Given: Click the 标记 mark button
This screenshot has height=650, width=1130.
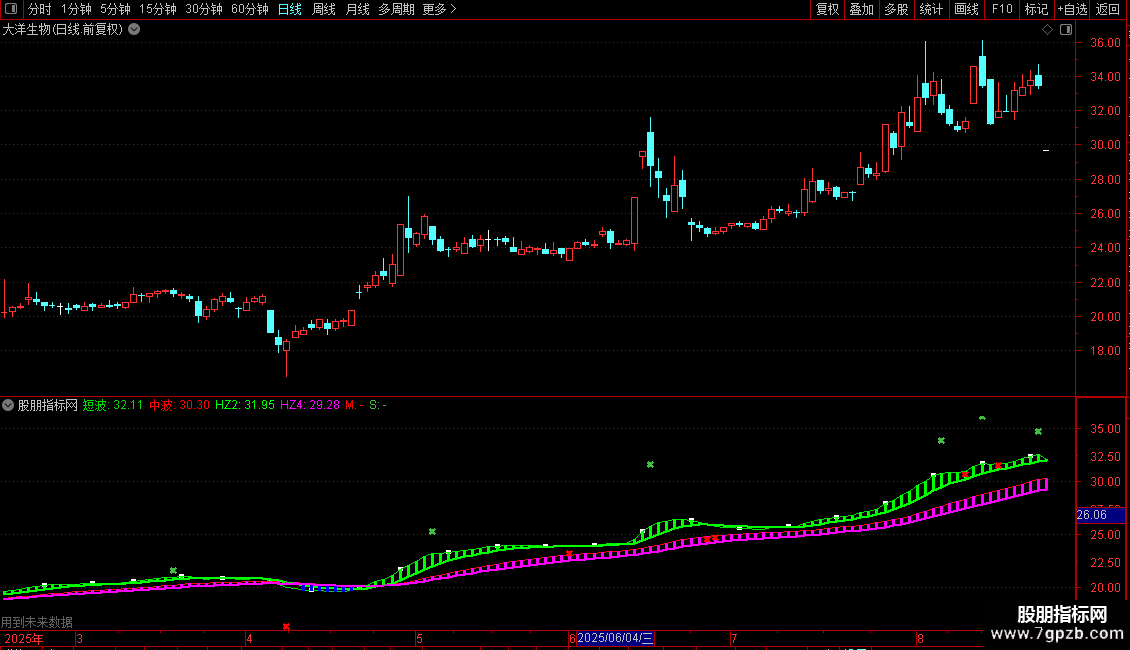Looking at the screenshot, I should pos(1036,9).
